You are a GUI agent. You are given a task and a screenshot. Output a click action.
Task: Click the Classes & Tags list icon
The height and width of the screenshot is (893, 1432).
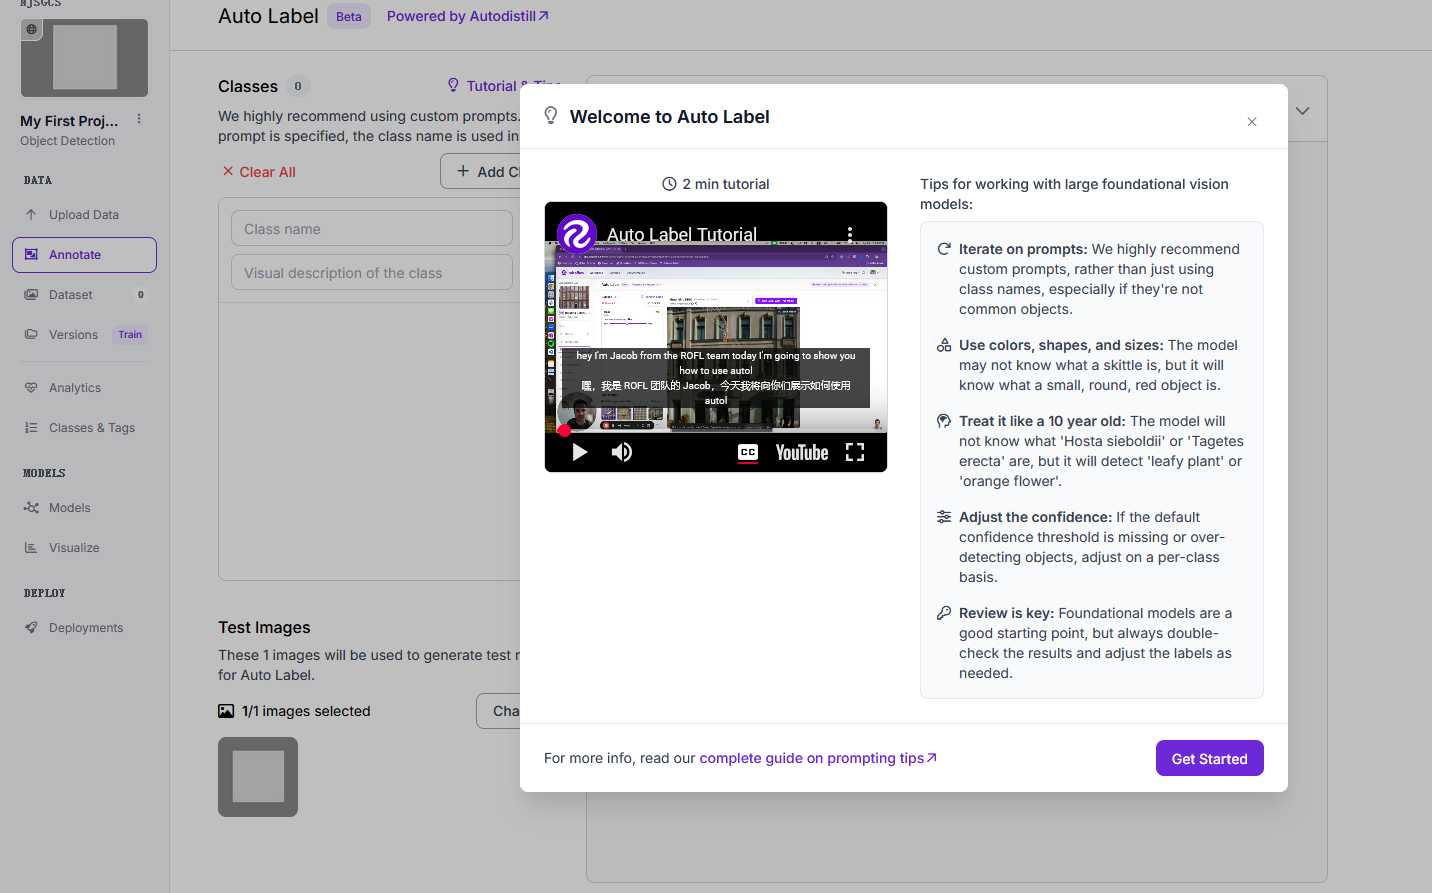pos(31,428)
